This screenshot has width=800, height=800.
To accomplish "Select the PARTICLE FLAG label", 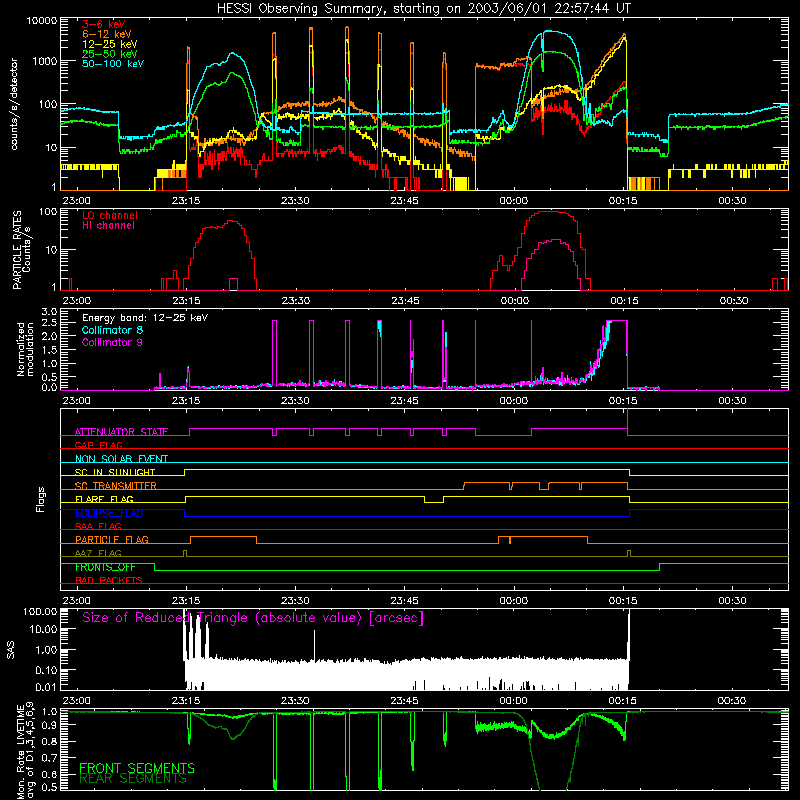I will (x=112, y=539).
